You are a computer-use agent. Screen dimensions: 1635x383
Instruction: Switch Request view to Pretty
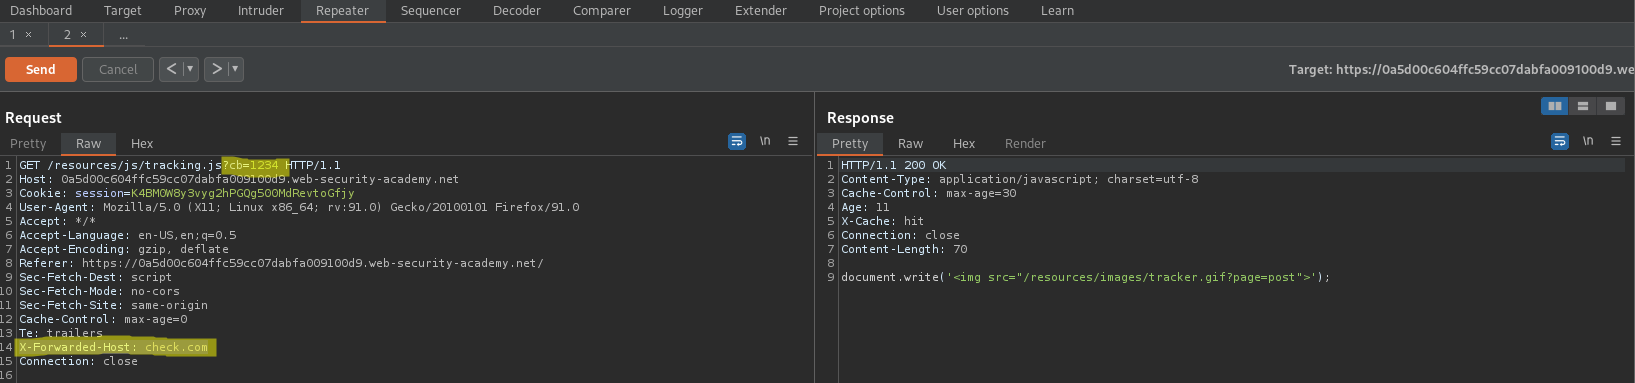point(28,143)
